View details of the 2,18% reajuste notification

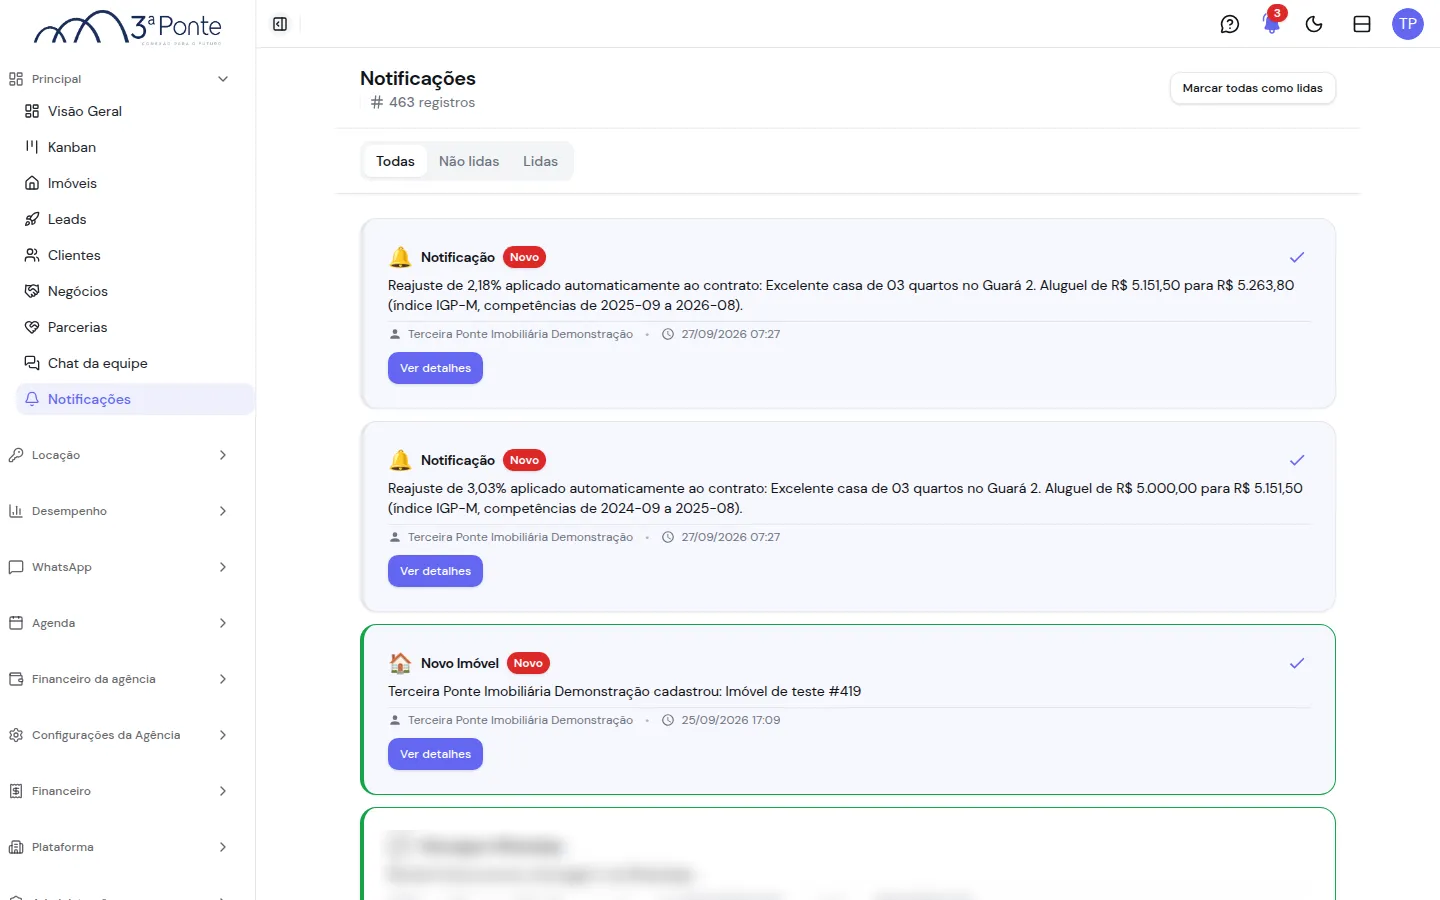point(435,368)
